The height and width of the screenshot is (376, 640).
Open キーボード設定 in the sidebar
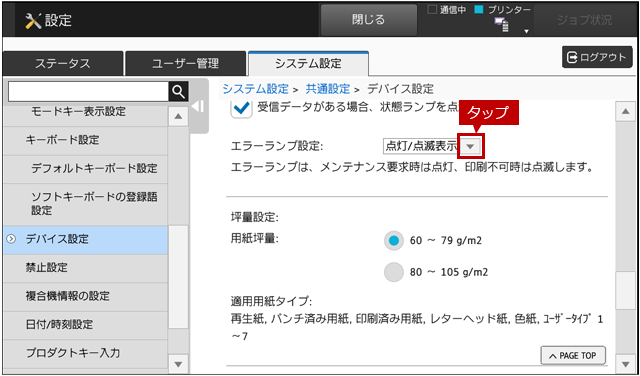pos(85,141)
